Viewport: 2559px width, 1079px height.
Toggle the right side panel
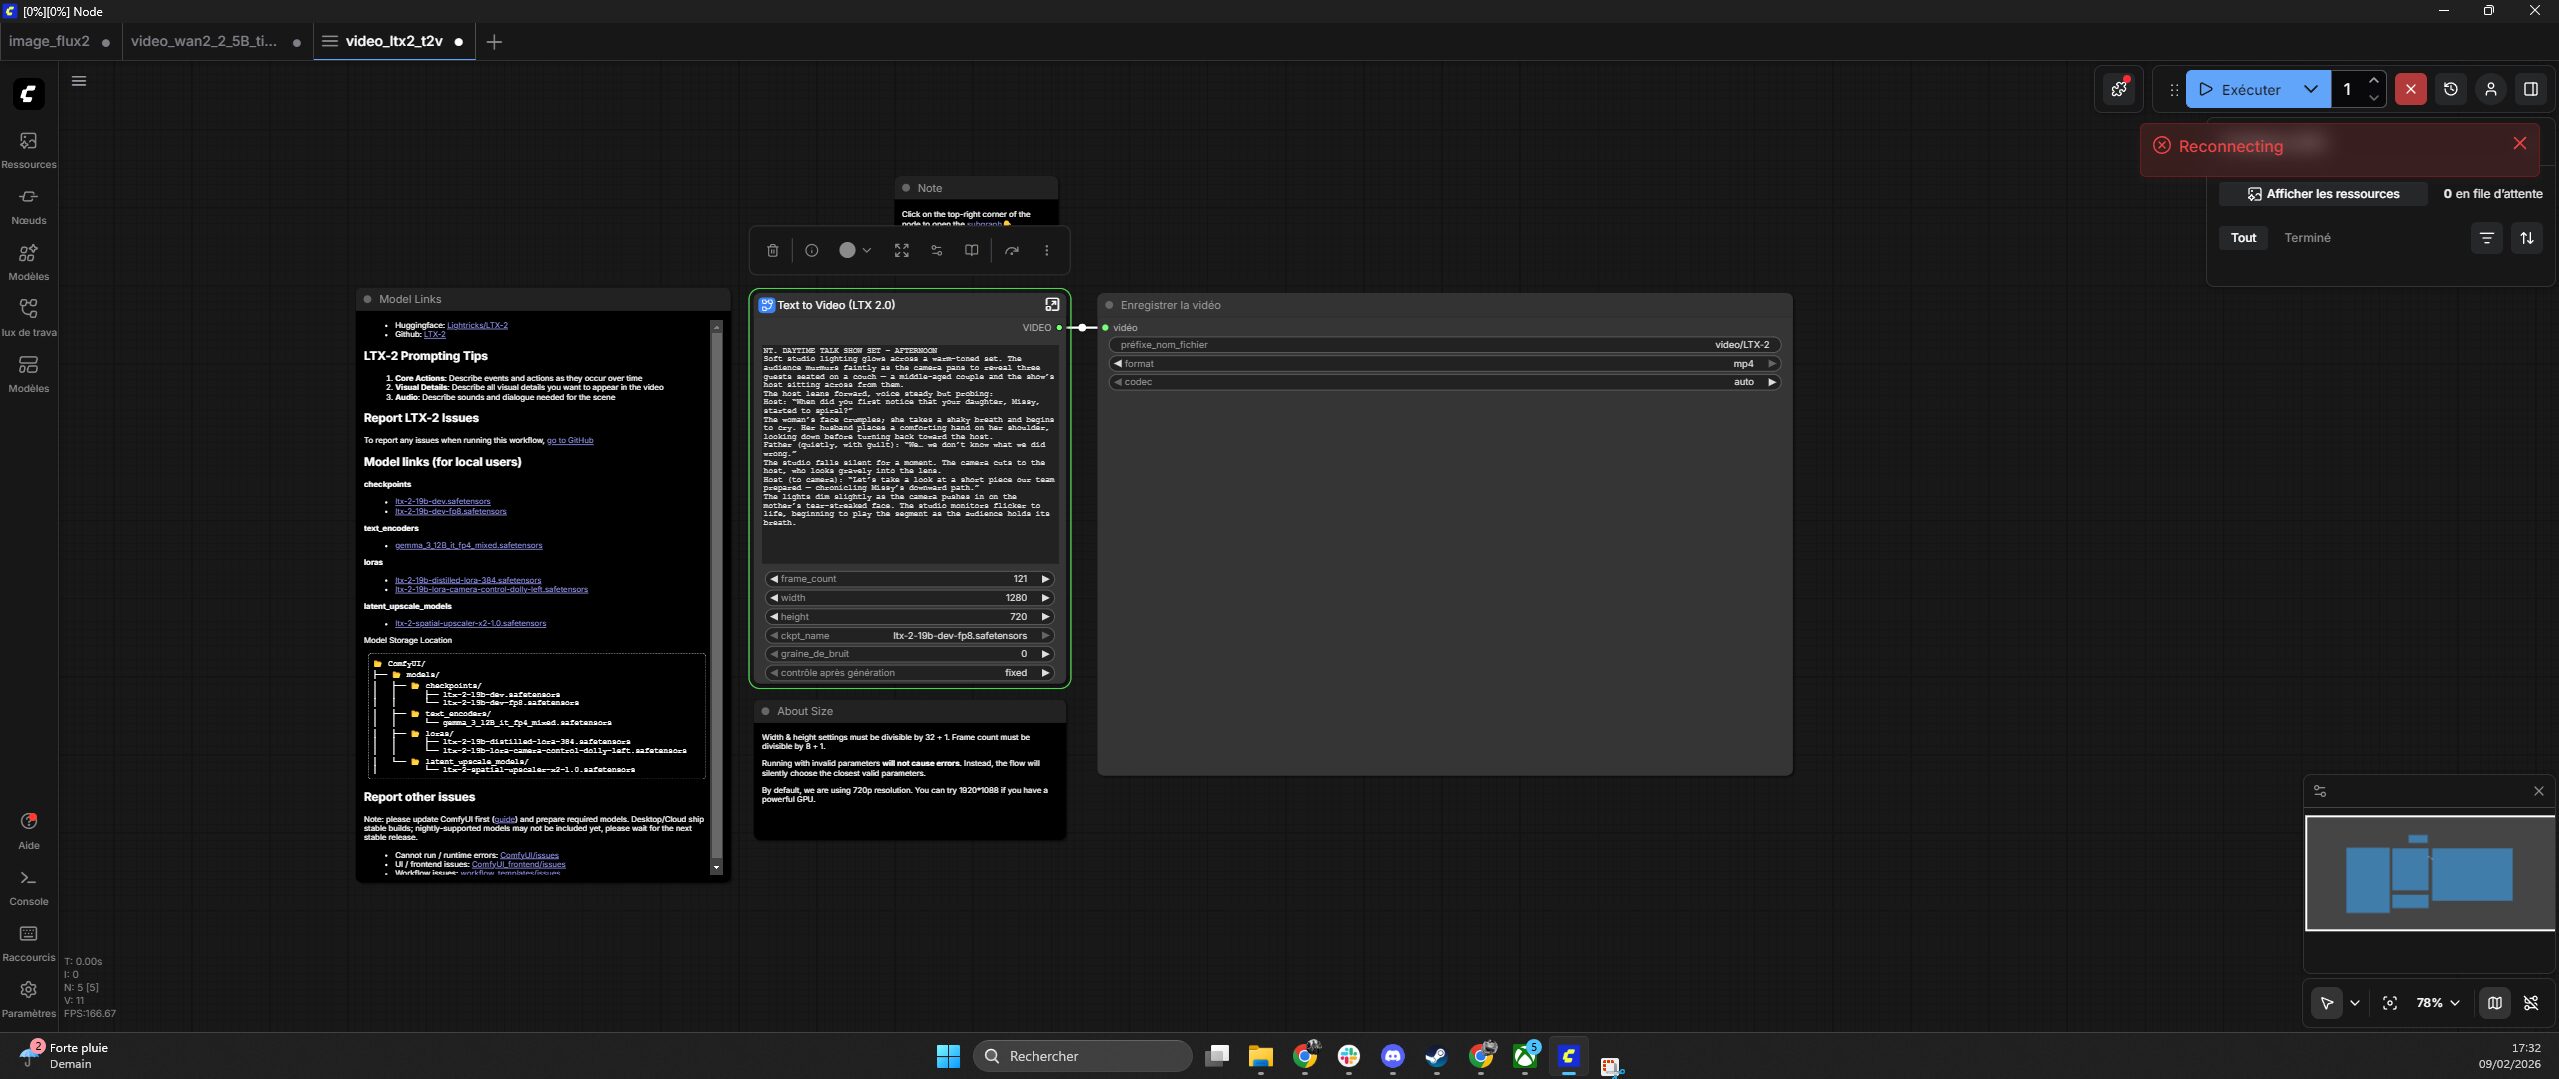pyautogui.click(x=2530, y=89)
